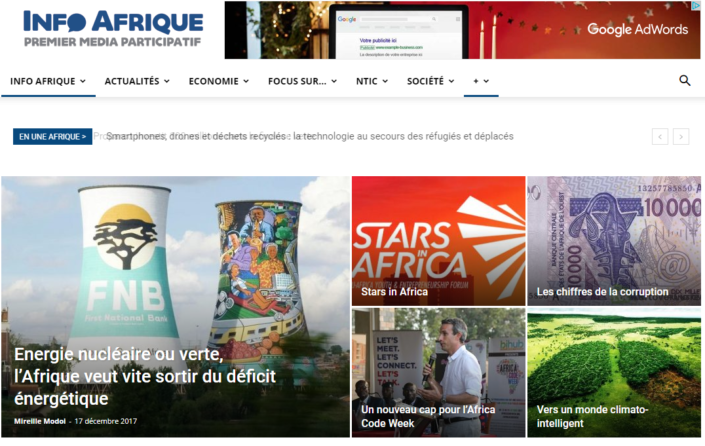Open the Société menu item
The image size is (705, 446).
click(430, 81)
